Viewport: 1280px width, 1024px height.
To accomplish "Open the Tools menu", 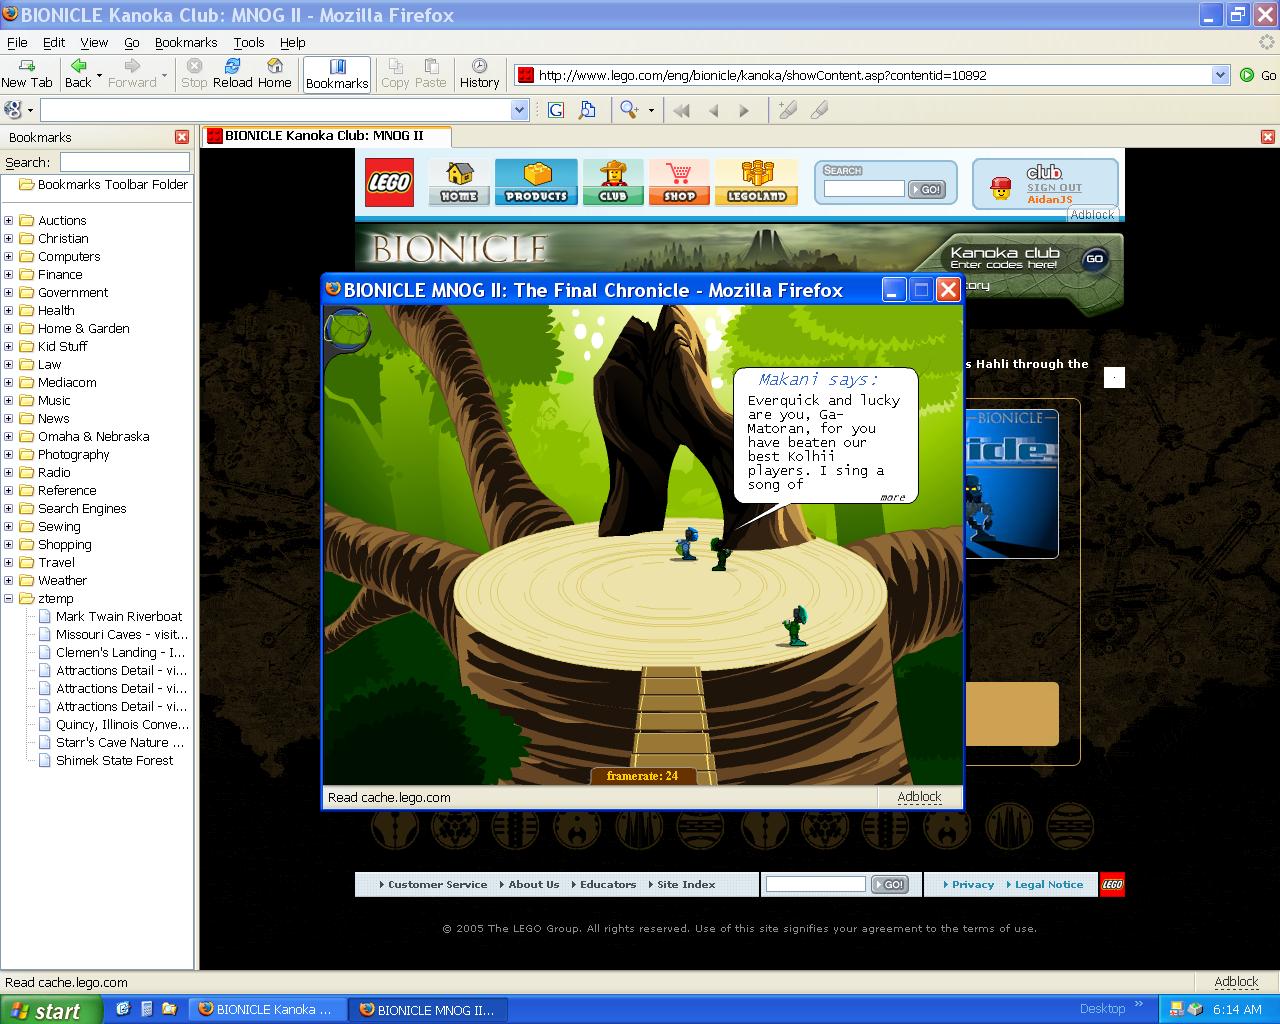I will 249,43.
